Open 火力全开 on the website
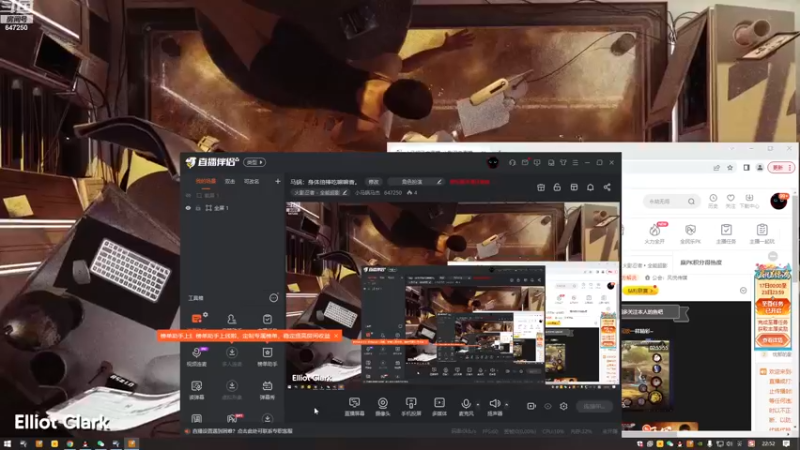This screenshot has width=800, height=450. click(655, 234)
